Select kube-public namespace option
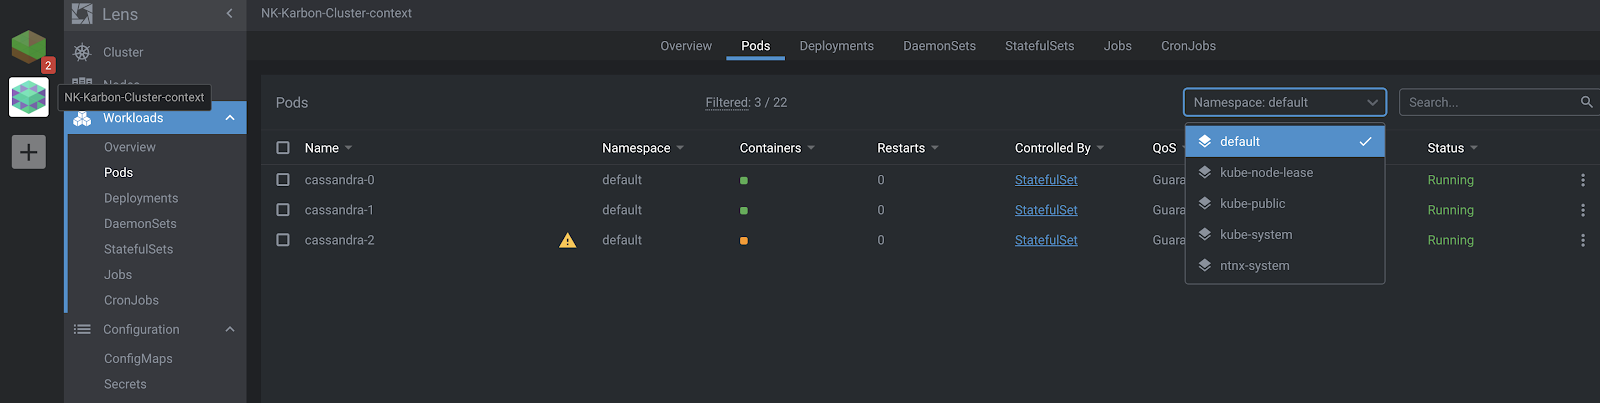This screenshot has height=403, width=1600. (1285, 203)
